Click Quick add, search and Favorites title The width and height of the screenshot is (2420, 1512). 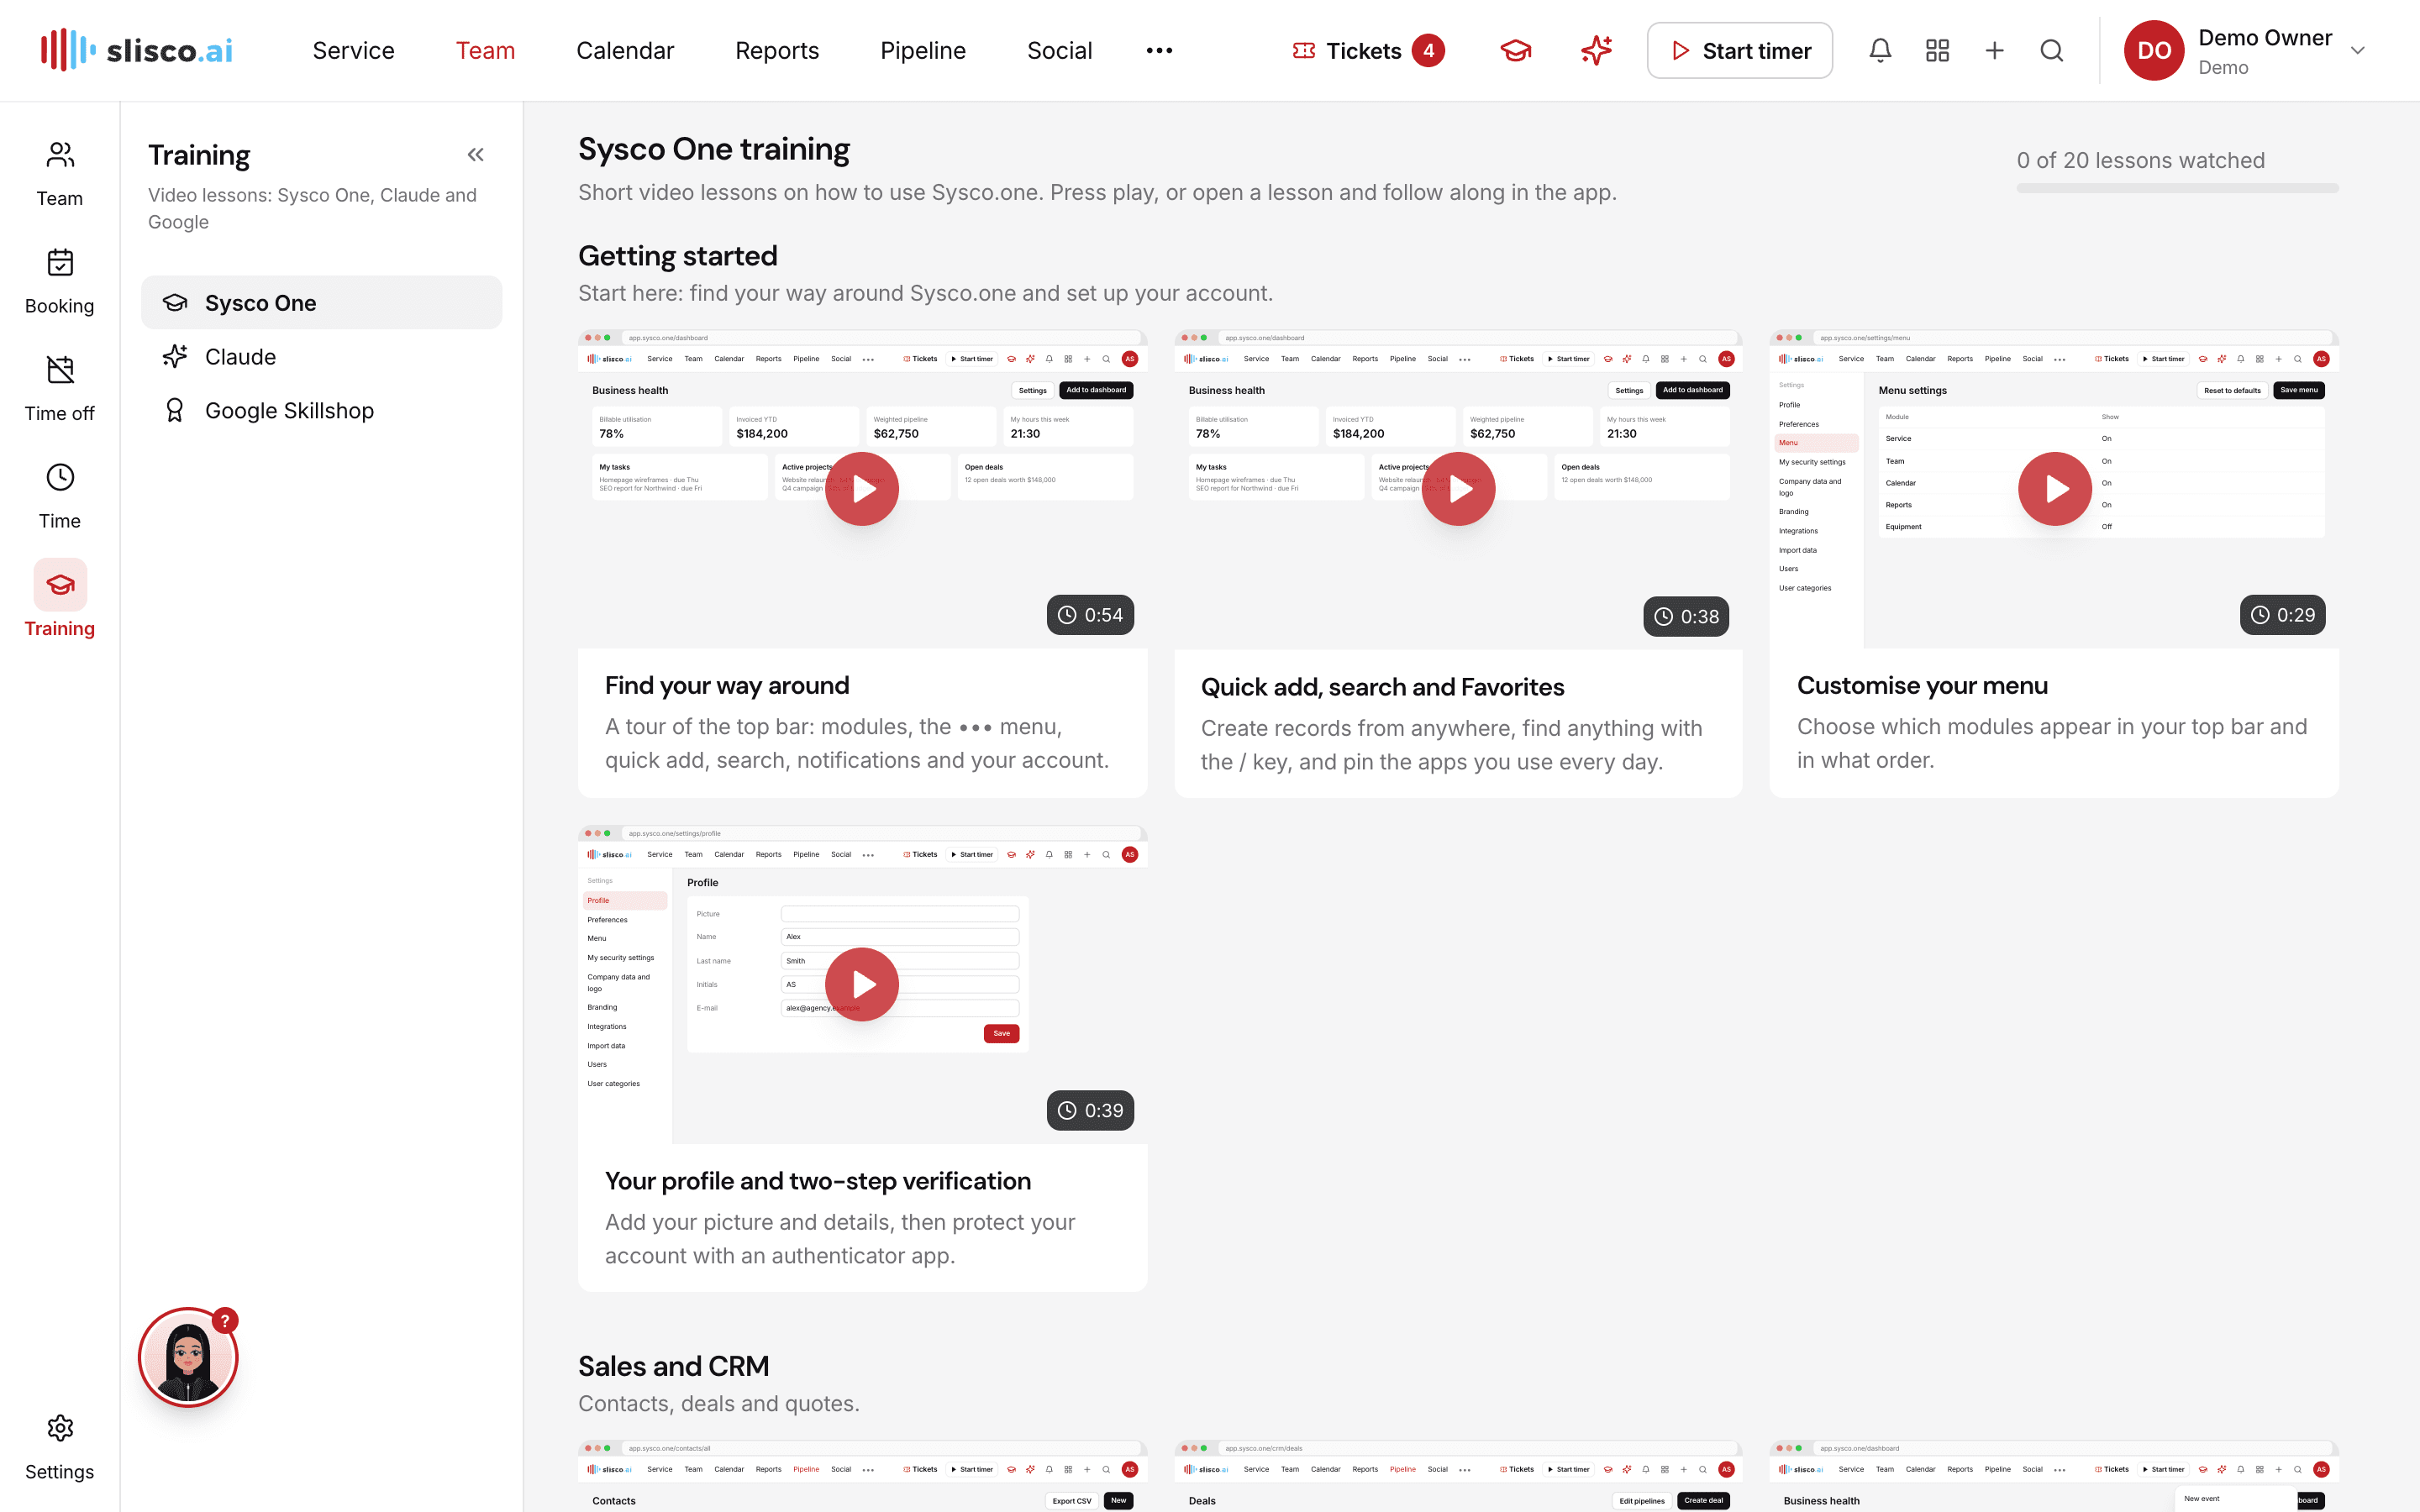click(x=1382, y=687)
